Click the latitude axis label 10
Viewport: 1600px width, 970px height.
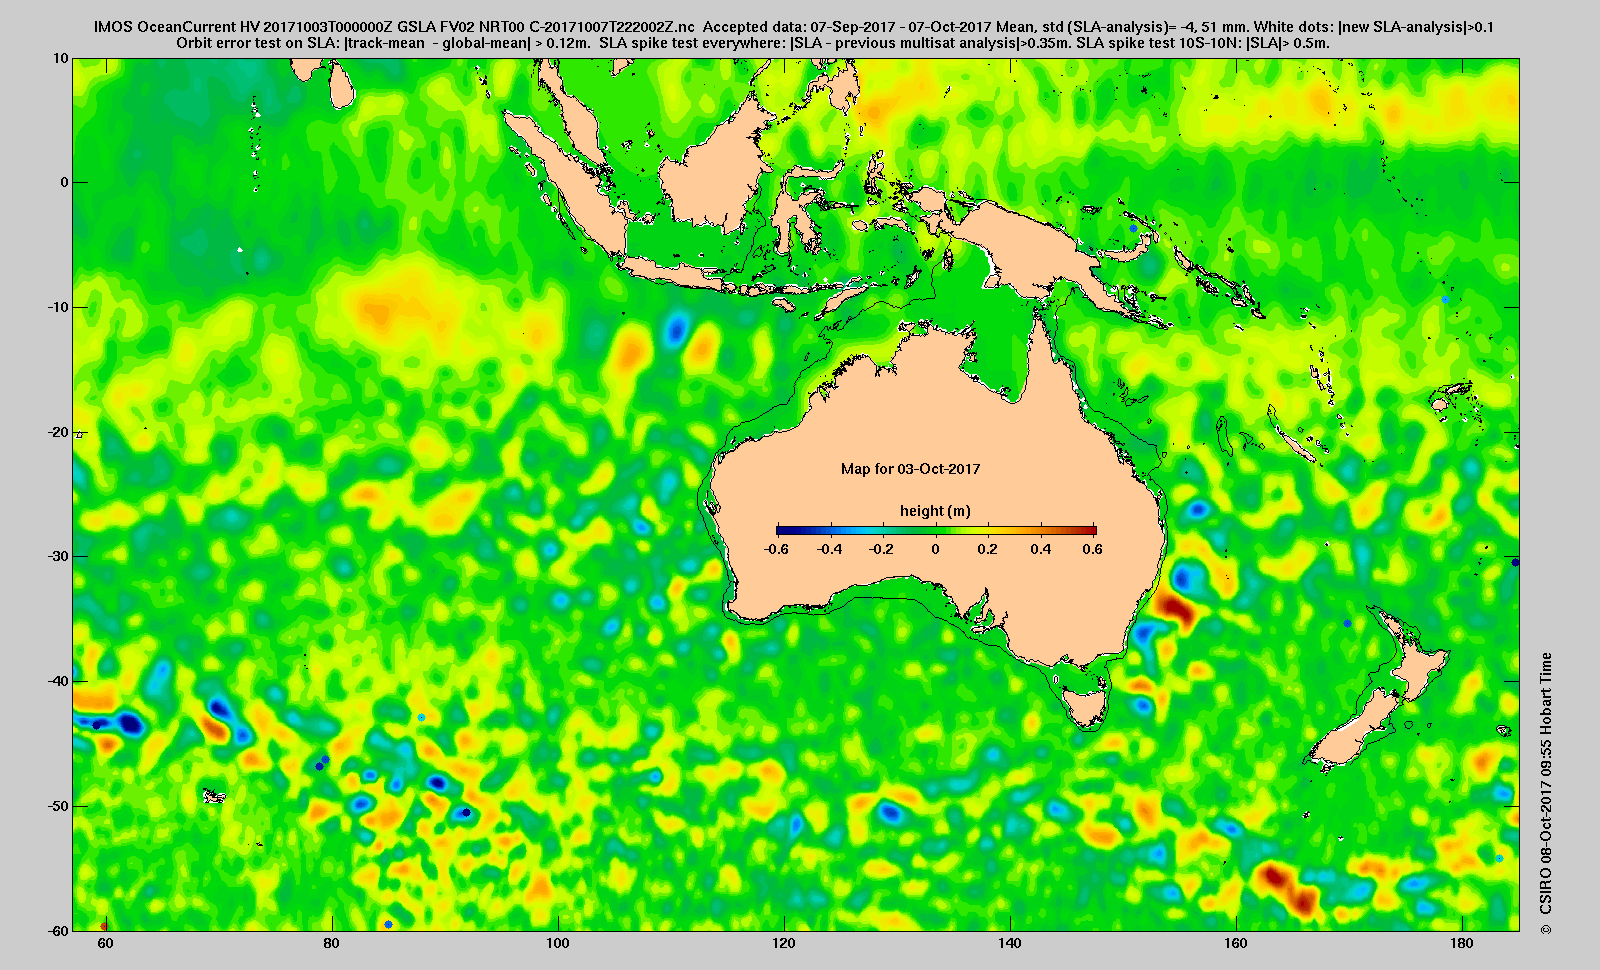click(61, 58)
